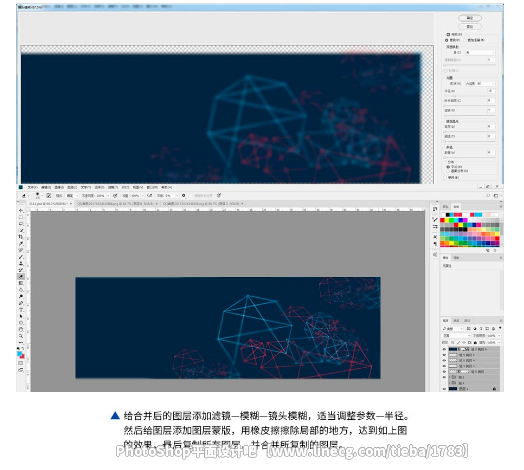Click the background red color swatch
The height and width of the screenshot is (470, 524).
(22, 356)
